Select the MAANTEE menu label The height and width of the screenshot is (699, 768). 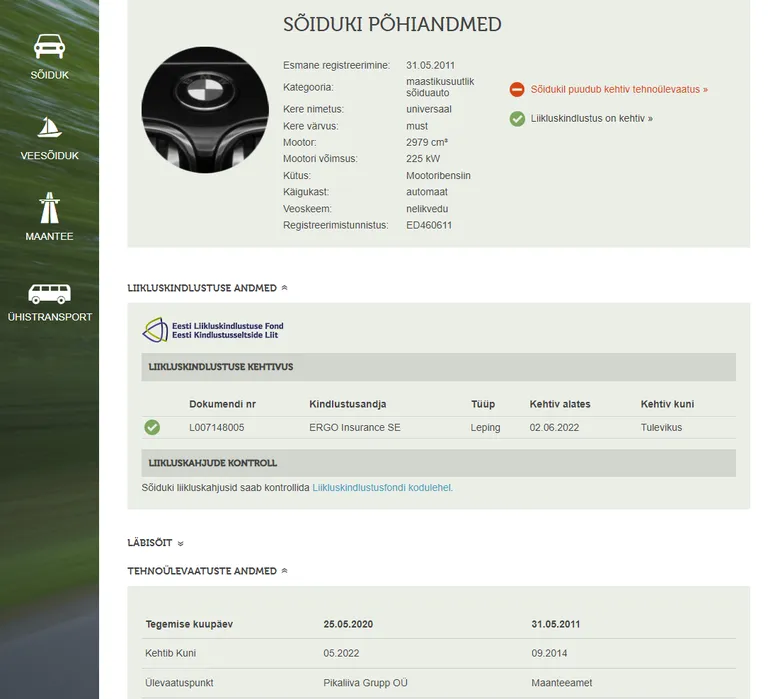(x=49, y=236)
